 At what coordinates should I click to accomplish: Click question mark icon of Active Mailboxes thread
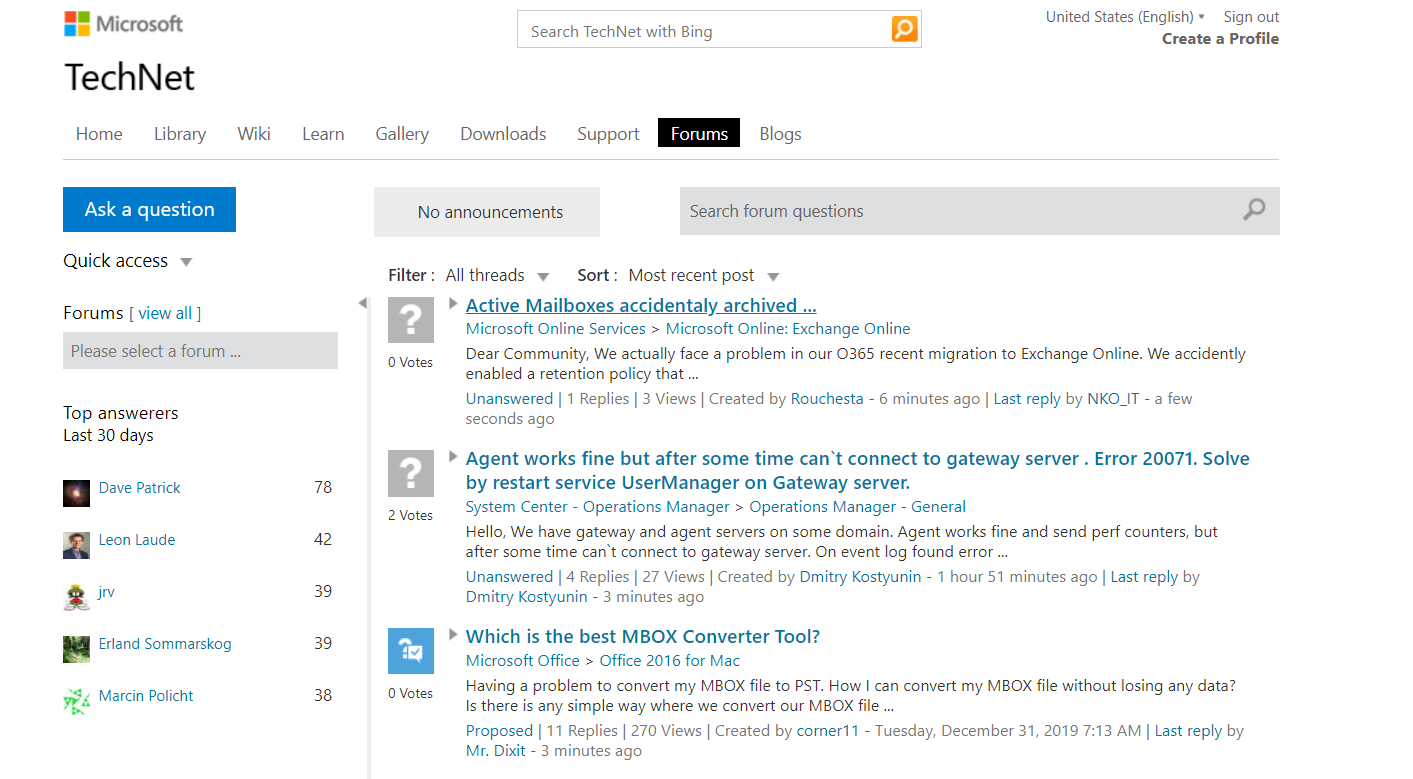[x=411, y=320]
